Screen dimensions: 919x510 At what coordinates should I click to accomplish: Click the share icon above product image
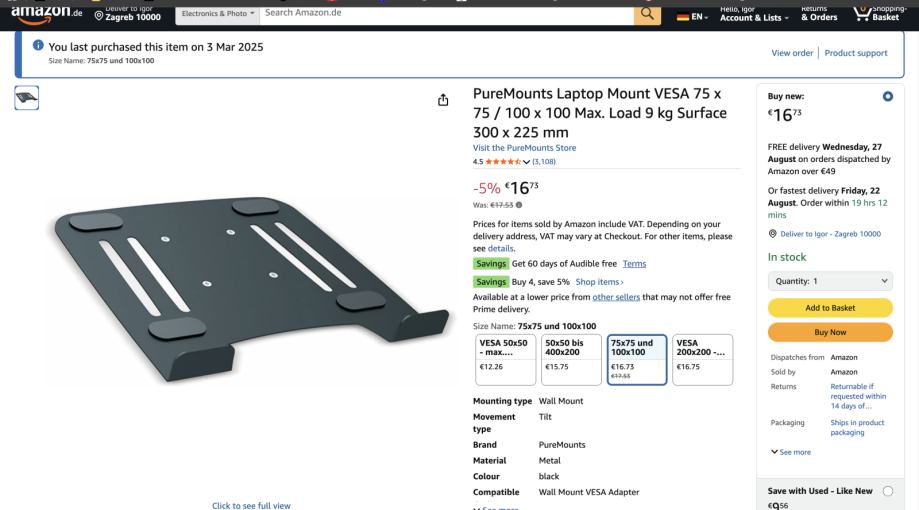(443, 100)
